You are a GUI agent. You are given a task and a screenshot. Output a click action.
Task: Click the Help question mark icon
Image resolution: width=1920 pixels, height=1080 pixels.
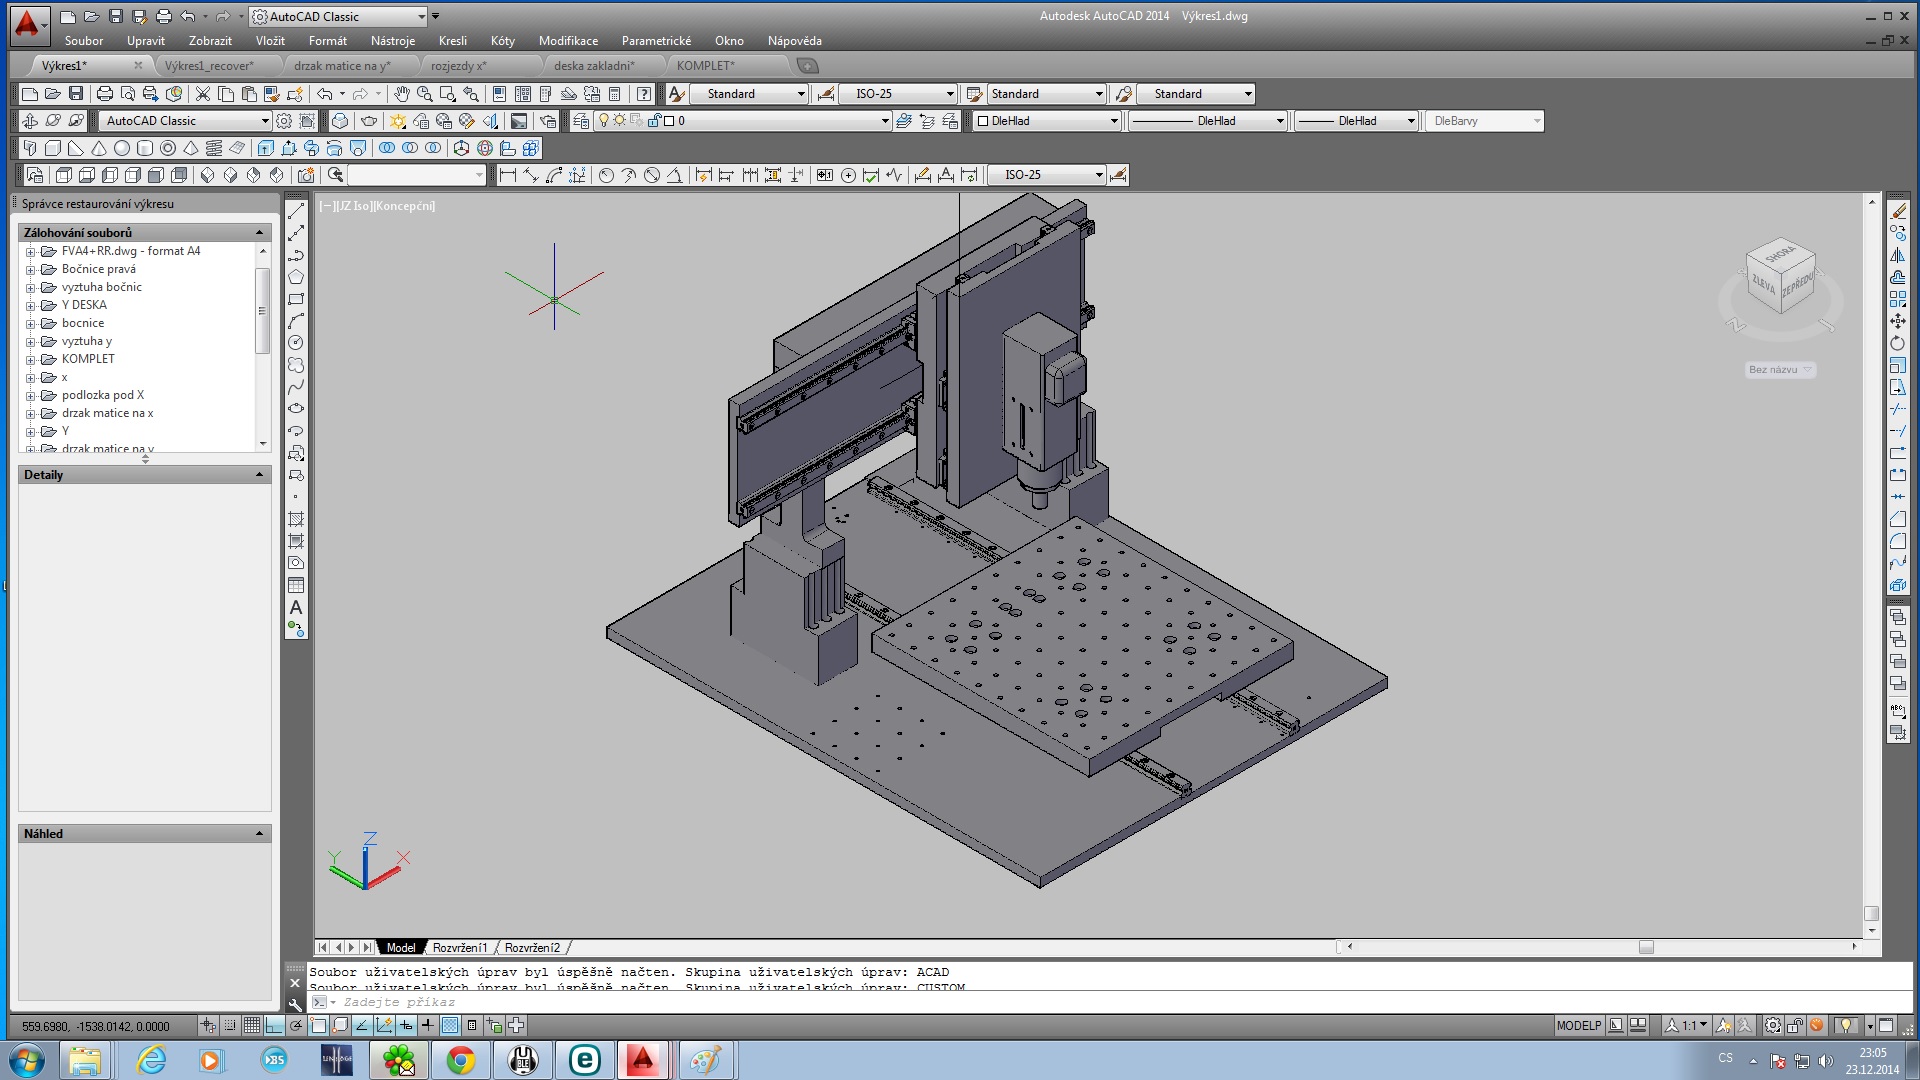(644, 94)
